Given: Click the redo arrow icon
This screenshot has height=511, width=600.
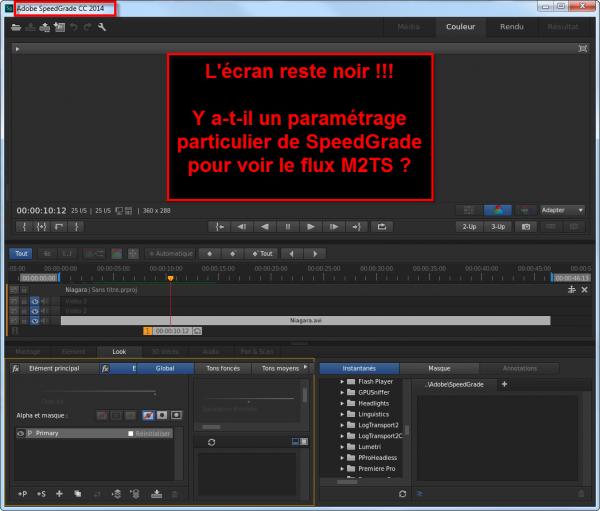Looking at the screenshot, I should click(x=88, y=27).
